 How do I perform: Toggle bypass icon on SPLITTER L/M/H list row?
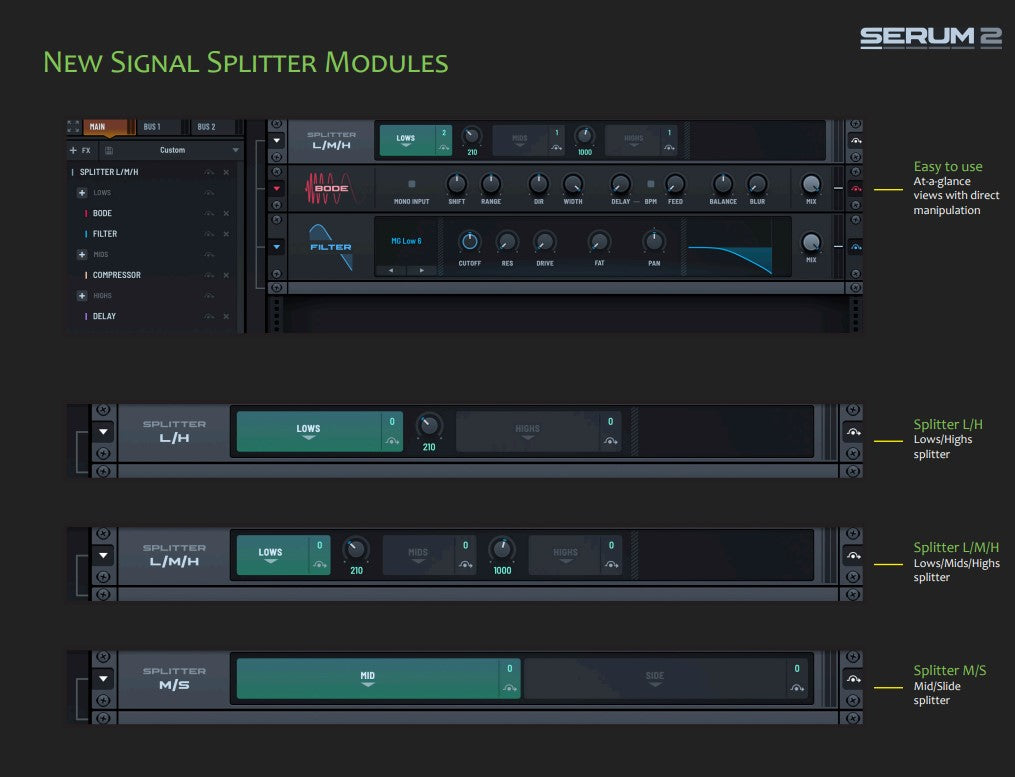click(209, 172)
